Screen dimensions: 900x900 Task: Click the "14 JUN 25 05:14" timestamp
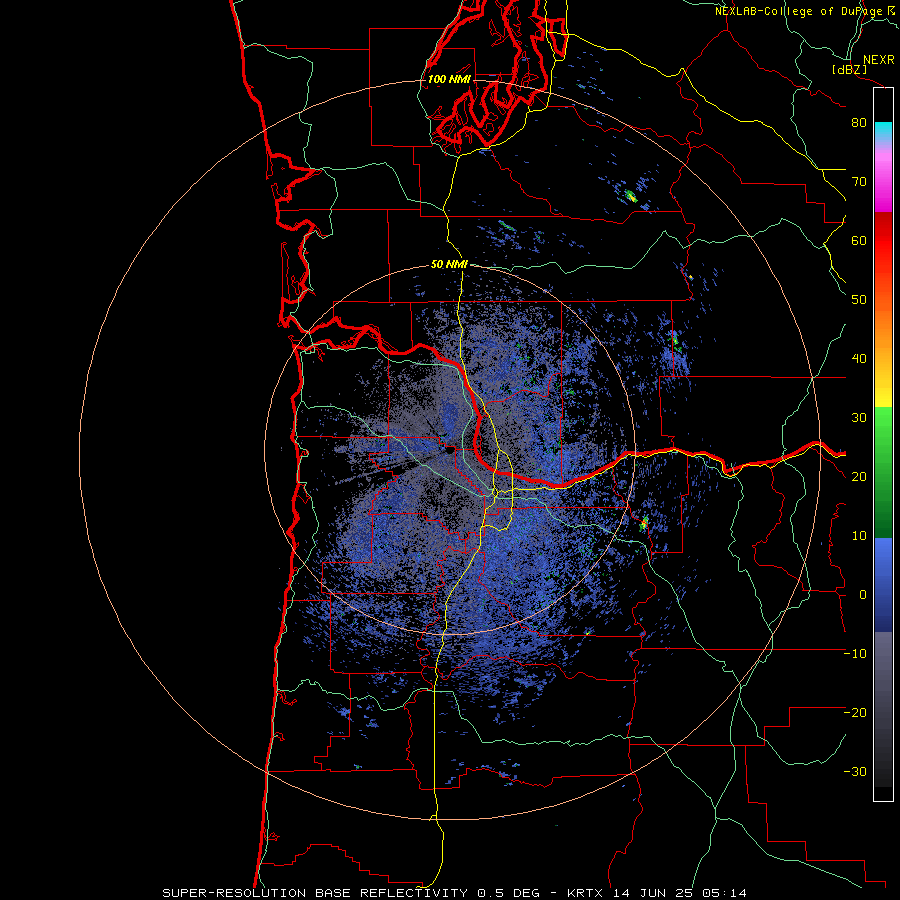tap(680, 893)
